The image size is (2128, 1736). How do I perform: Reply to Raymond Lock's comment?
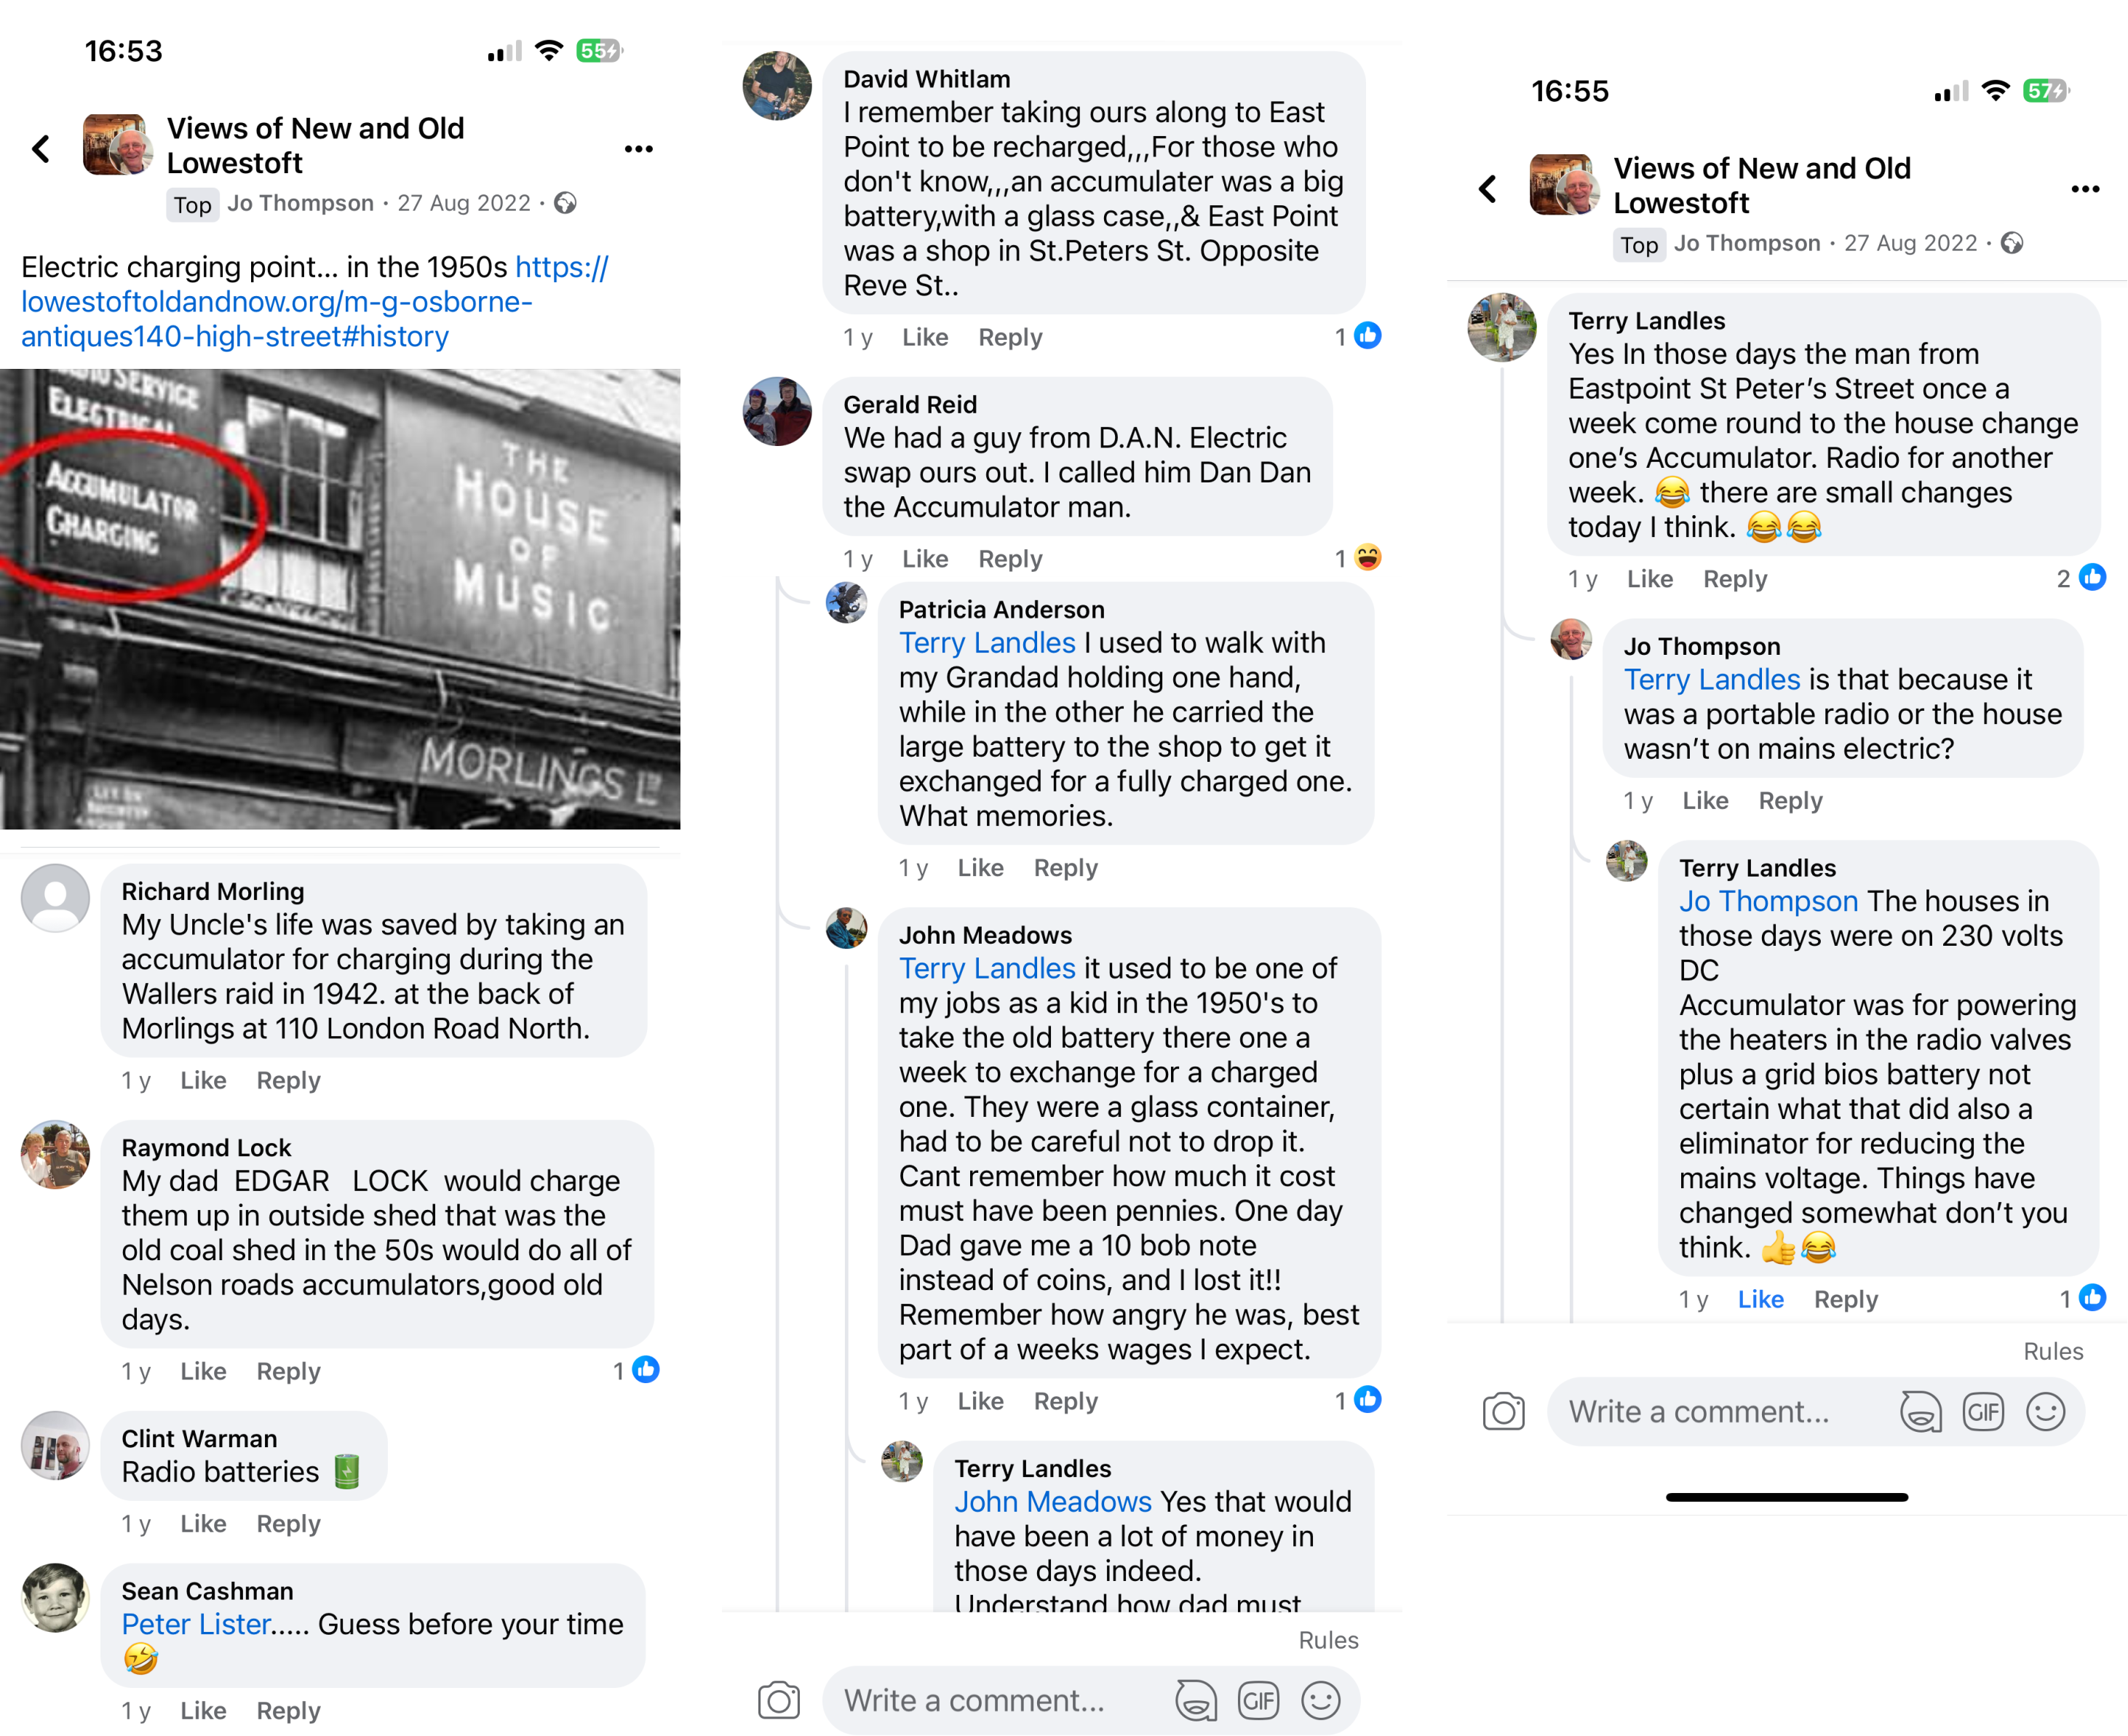click(x=288, y=1371)
